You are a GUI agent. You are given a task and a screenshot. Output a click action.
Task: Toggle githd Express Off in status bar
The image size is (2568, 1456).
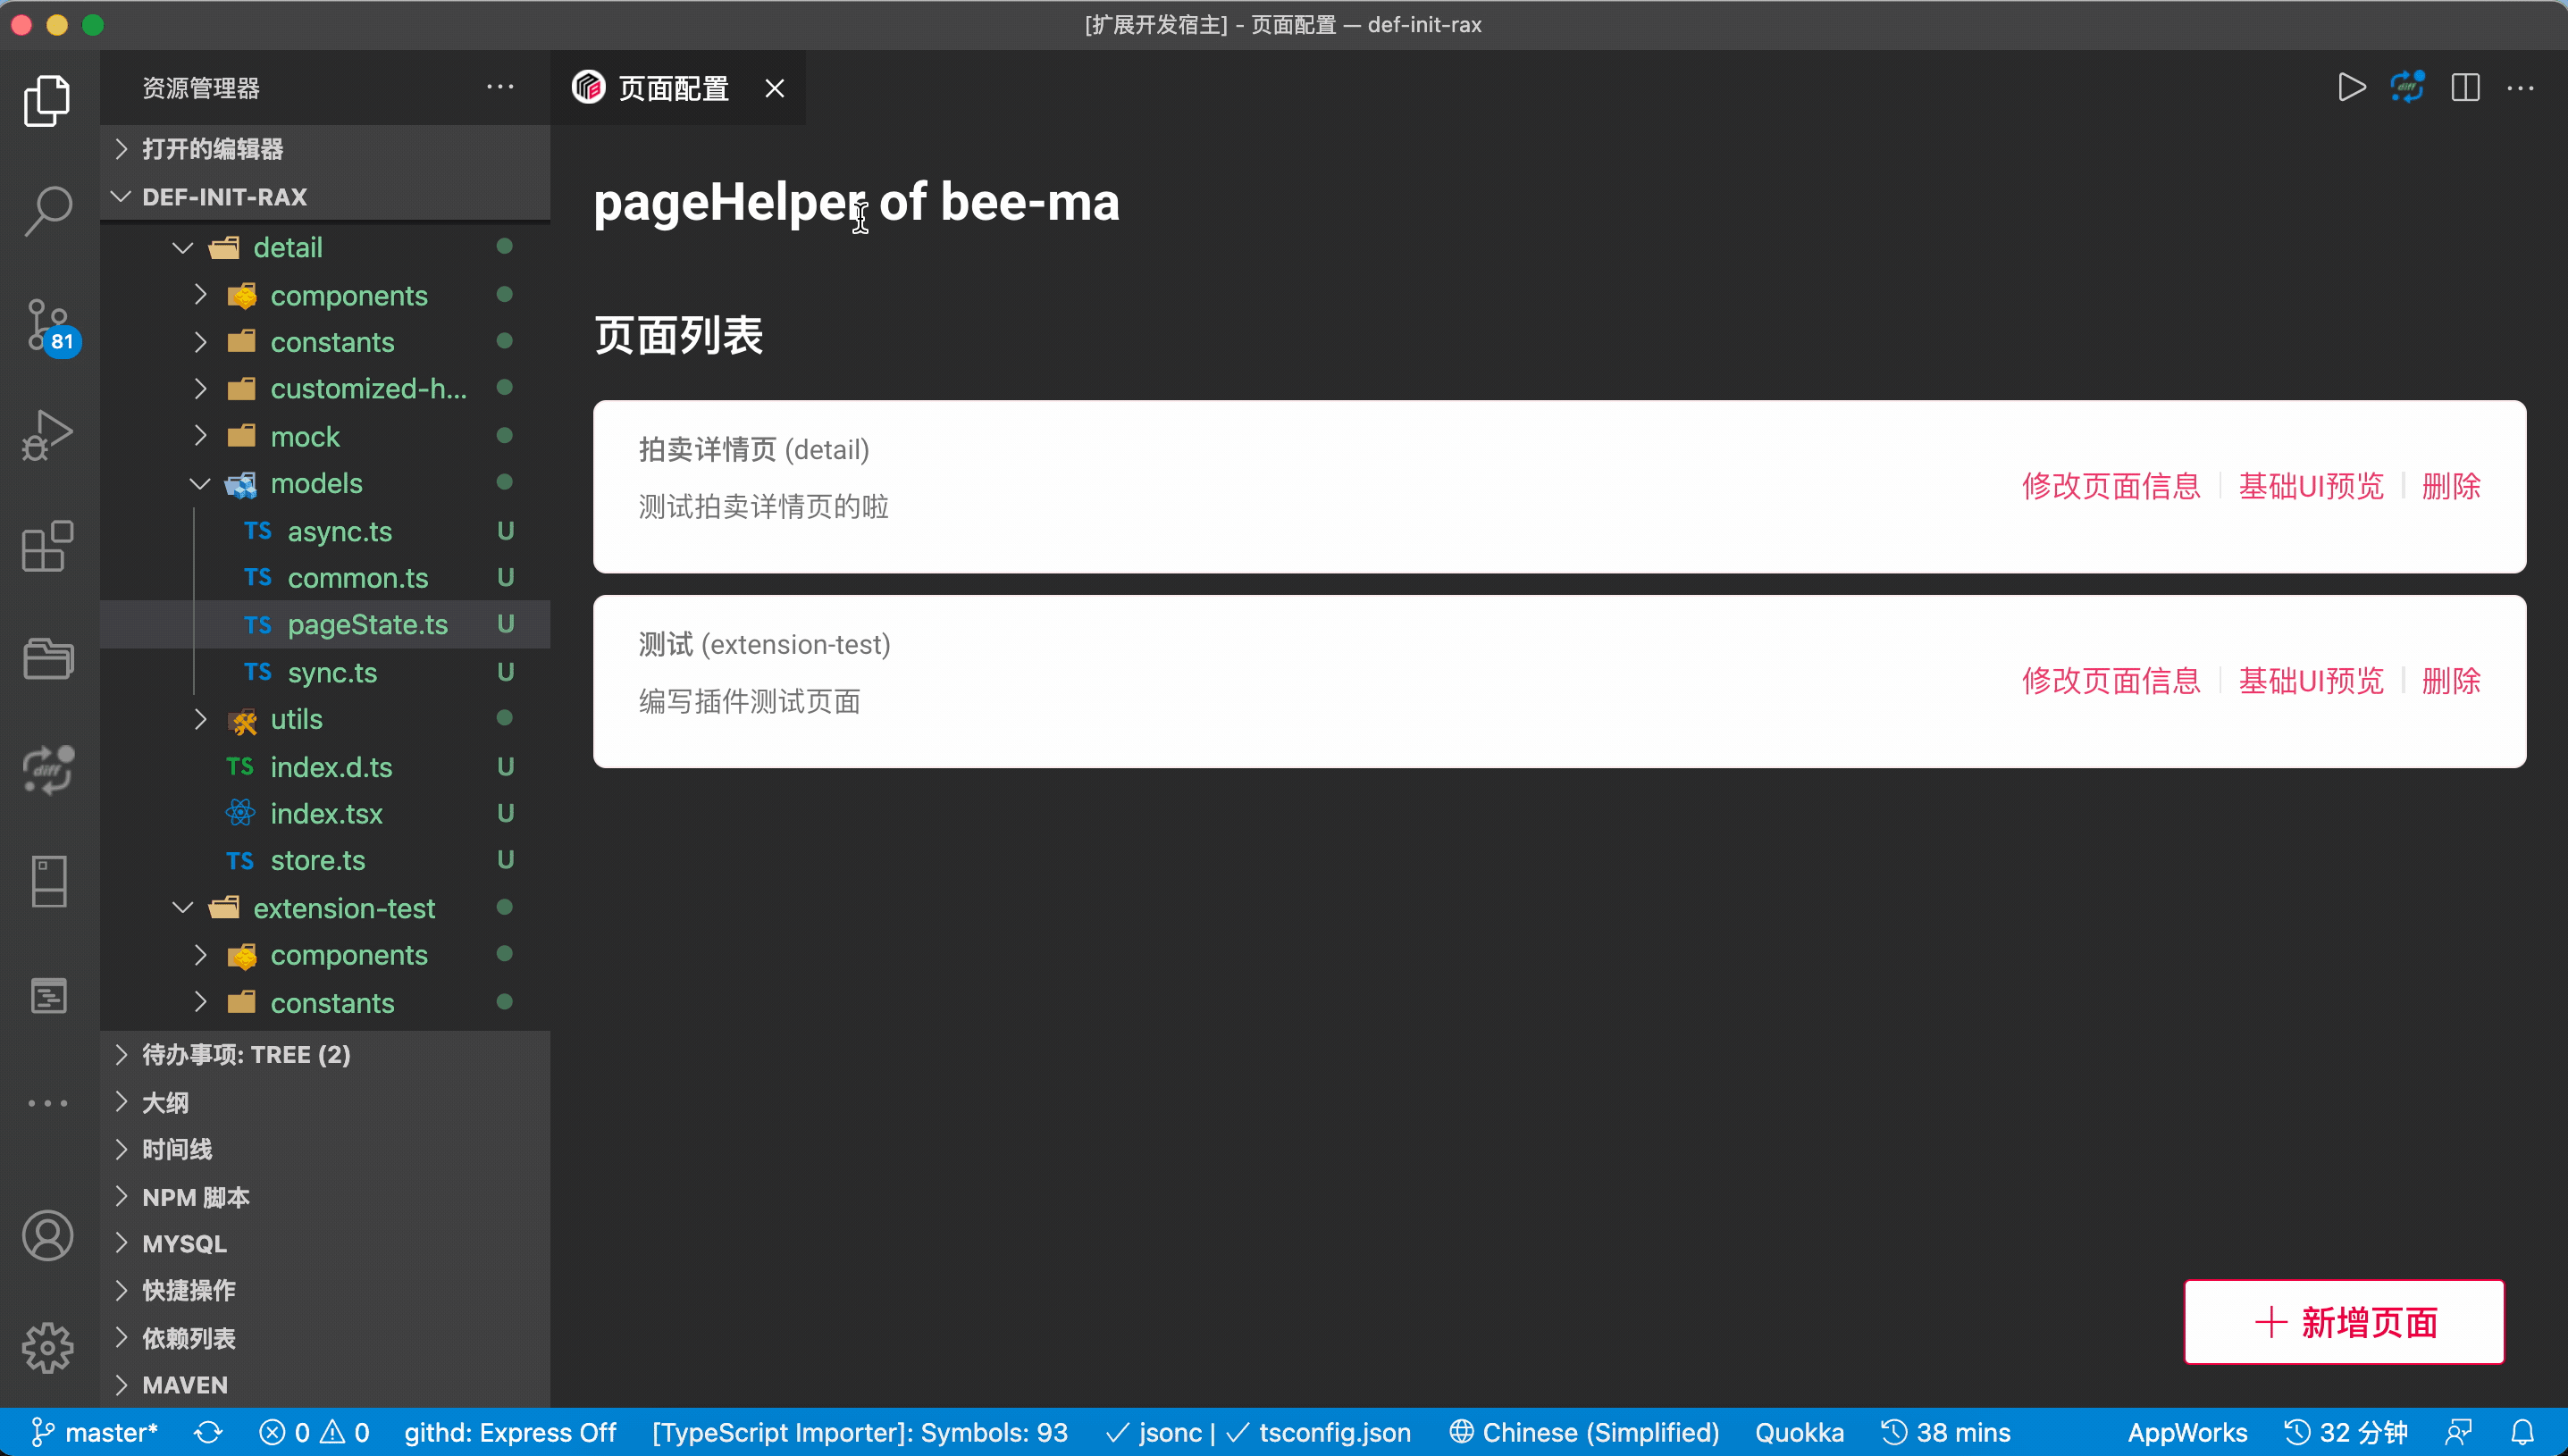click(509, 1432)
